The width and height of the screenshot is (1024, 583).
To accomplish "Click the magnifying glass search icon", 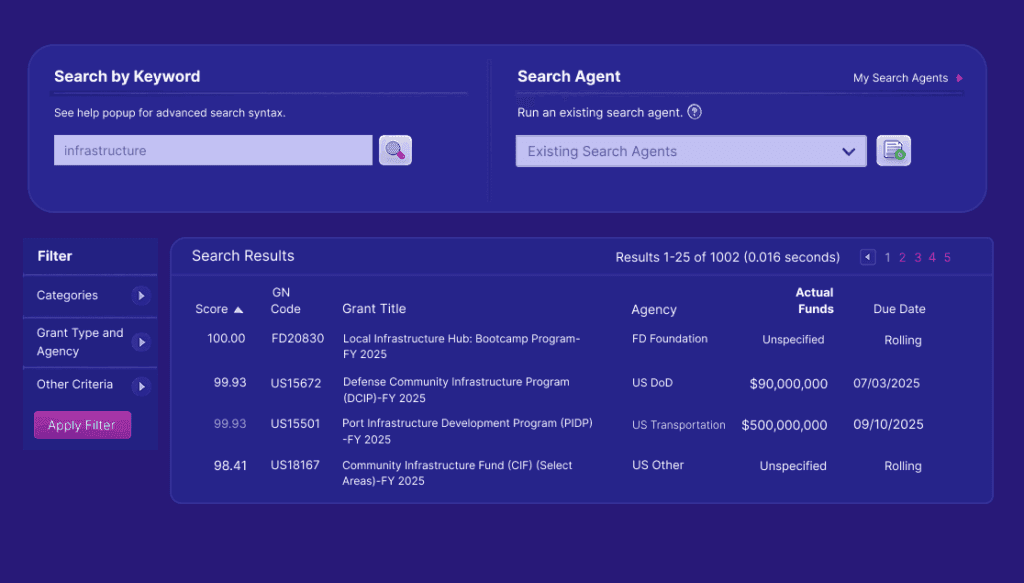I will 395,151.
